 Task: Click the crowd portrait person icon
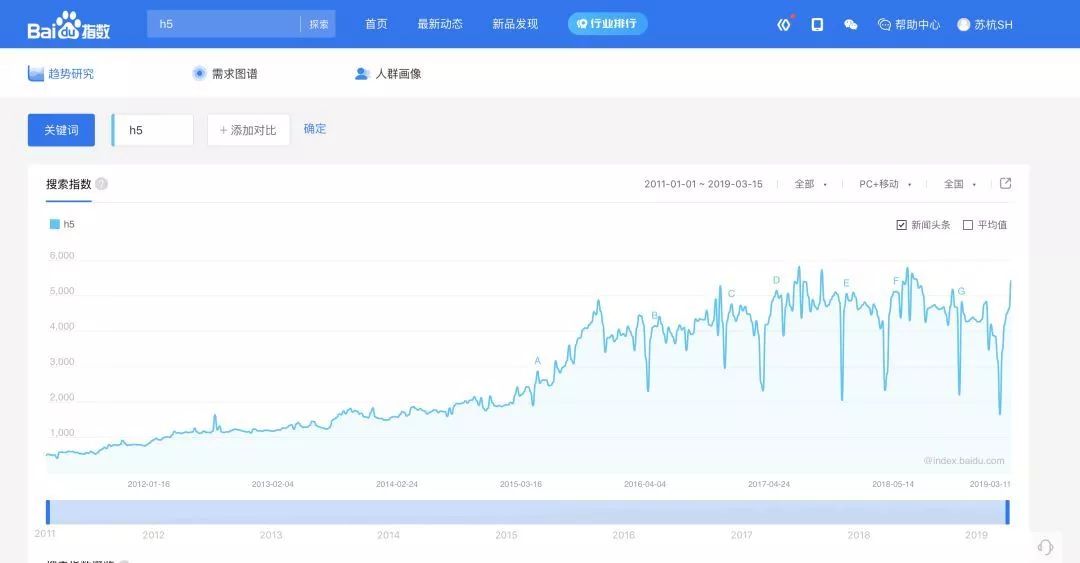click(362, 74)
